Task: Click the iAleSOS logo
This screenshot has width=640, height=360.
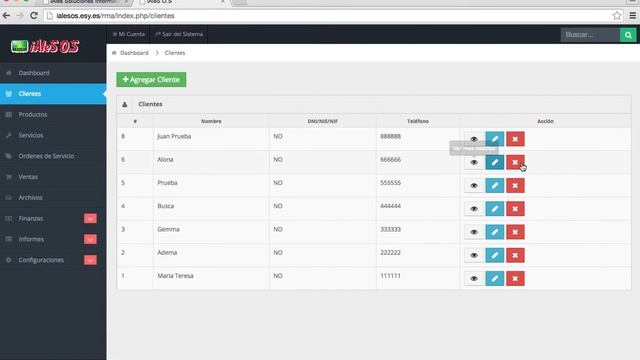Action: [45, 47]
